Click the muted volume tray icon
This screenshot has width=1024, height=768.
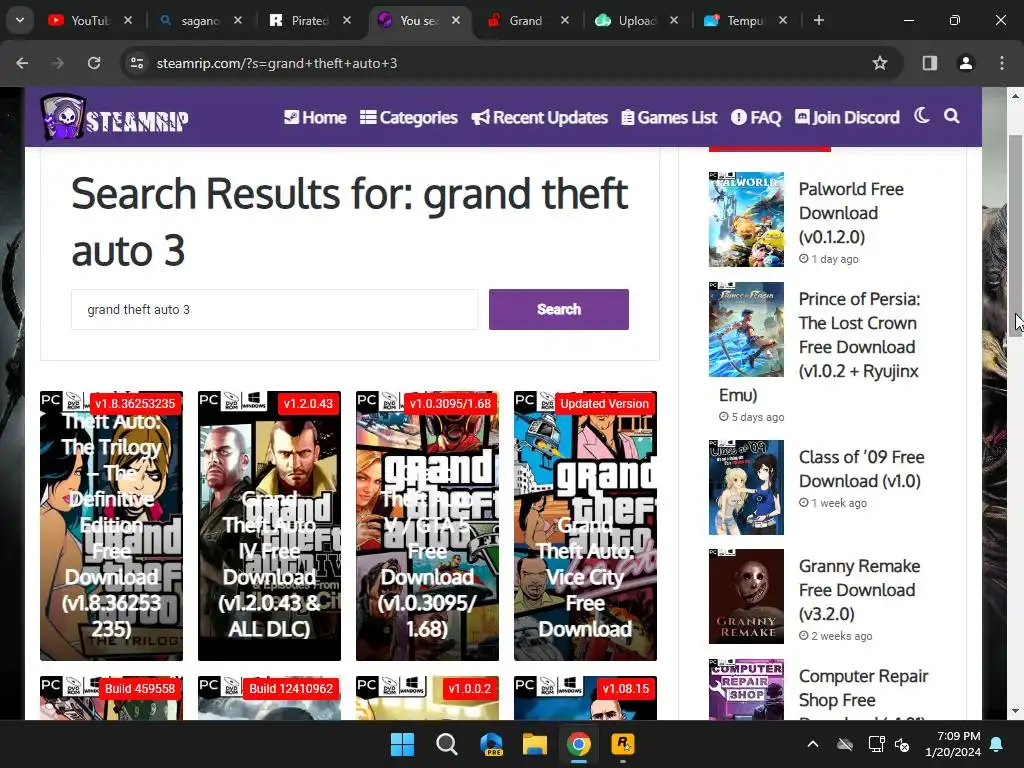pyautogui.click(x=903, y=744)
